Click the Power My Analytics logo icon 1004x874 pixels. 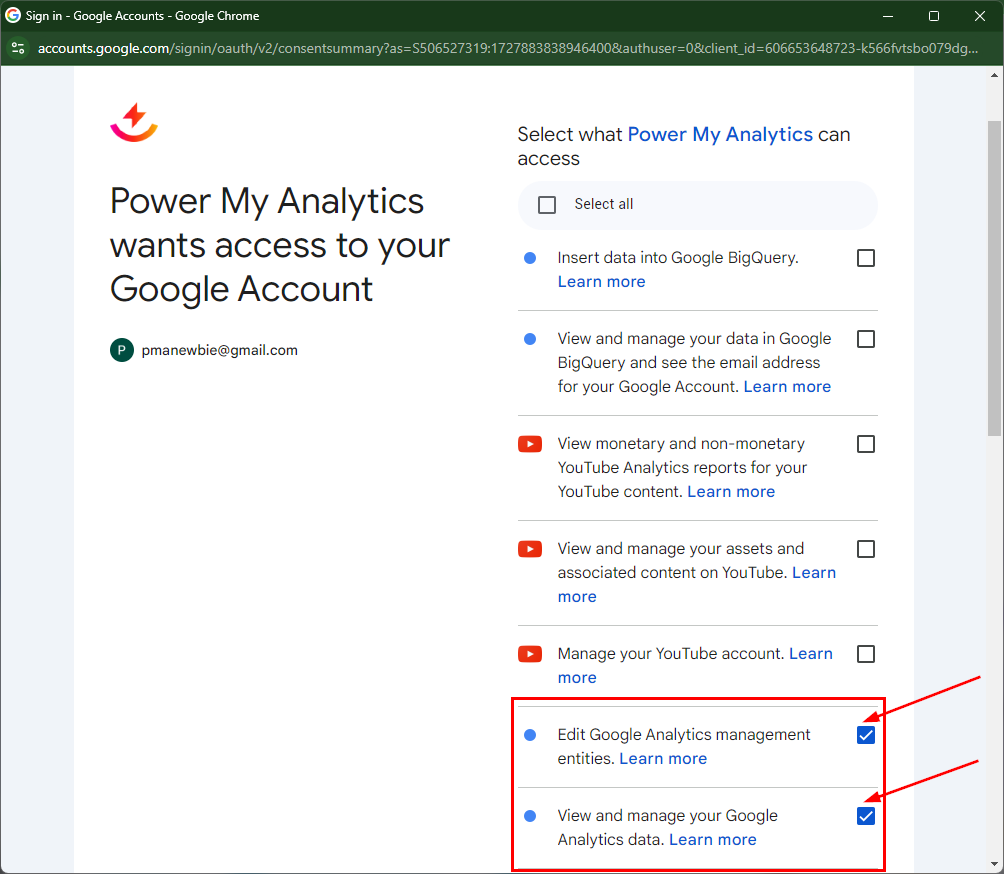(x=133, y=123)
